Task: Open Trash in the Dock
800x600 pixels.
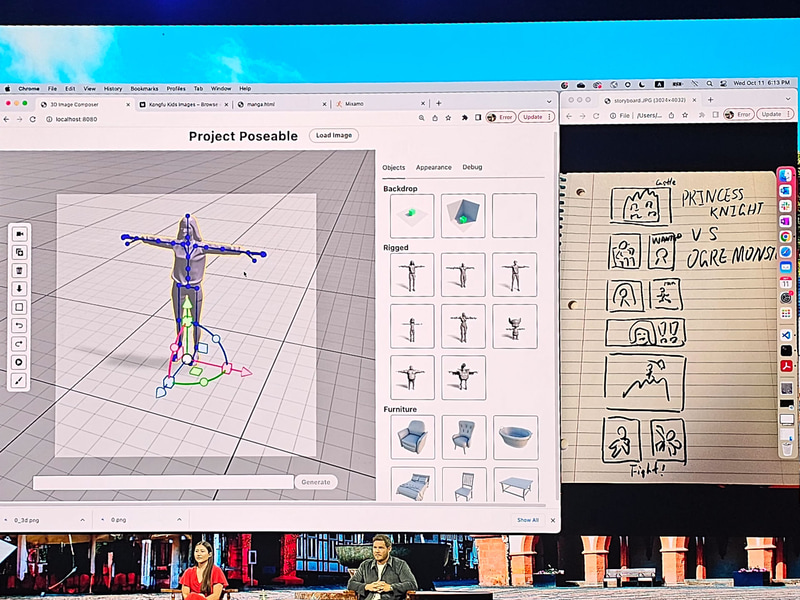Action: click(x=787, y=448)
